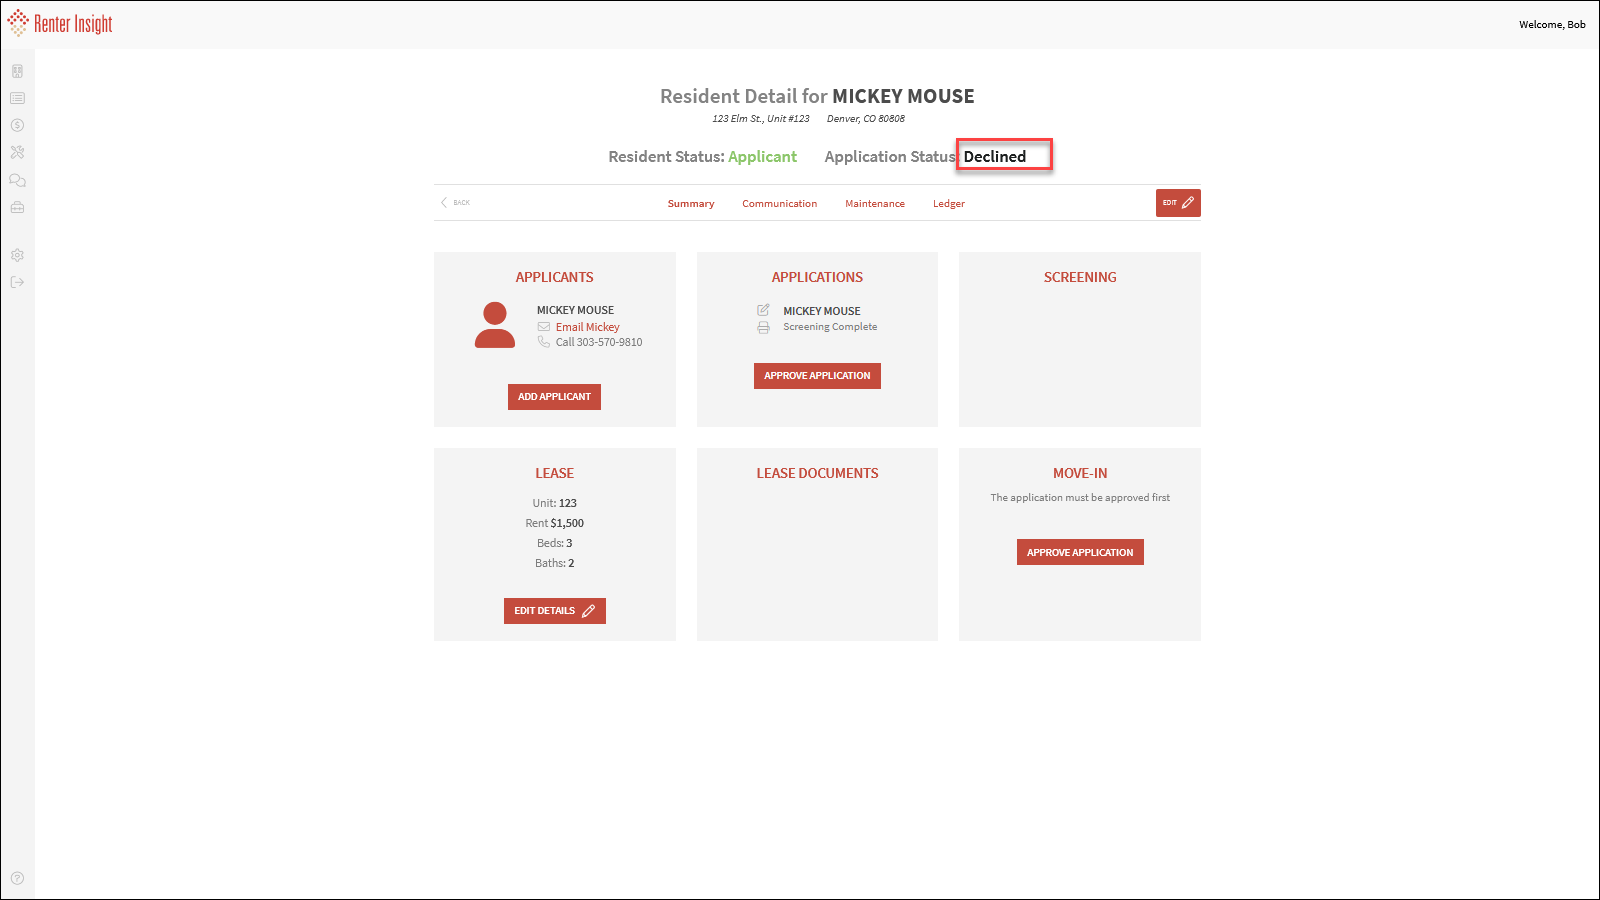The width and height of the screenshot is (1600, 900).
Task: Click the Unit: 123 line in Lease card
Action: [x=555, y=503]
